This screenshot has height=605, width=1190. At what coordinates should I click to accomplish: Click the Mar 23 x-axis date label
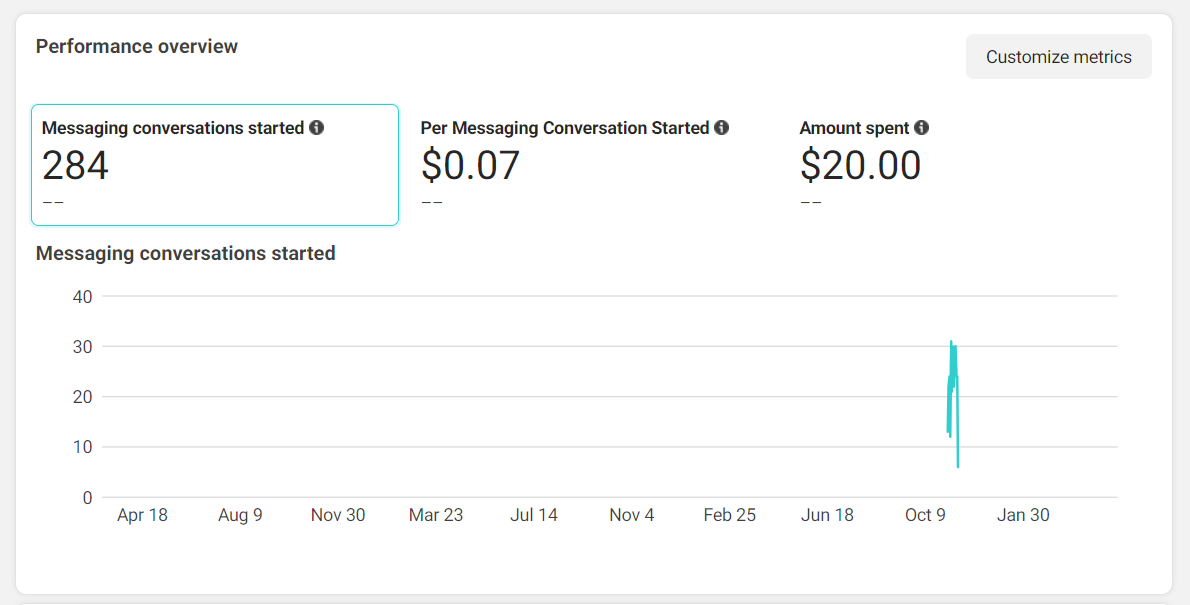436,515
